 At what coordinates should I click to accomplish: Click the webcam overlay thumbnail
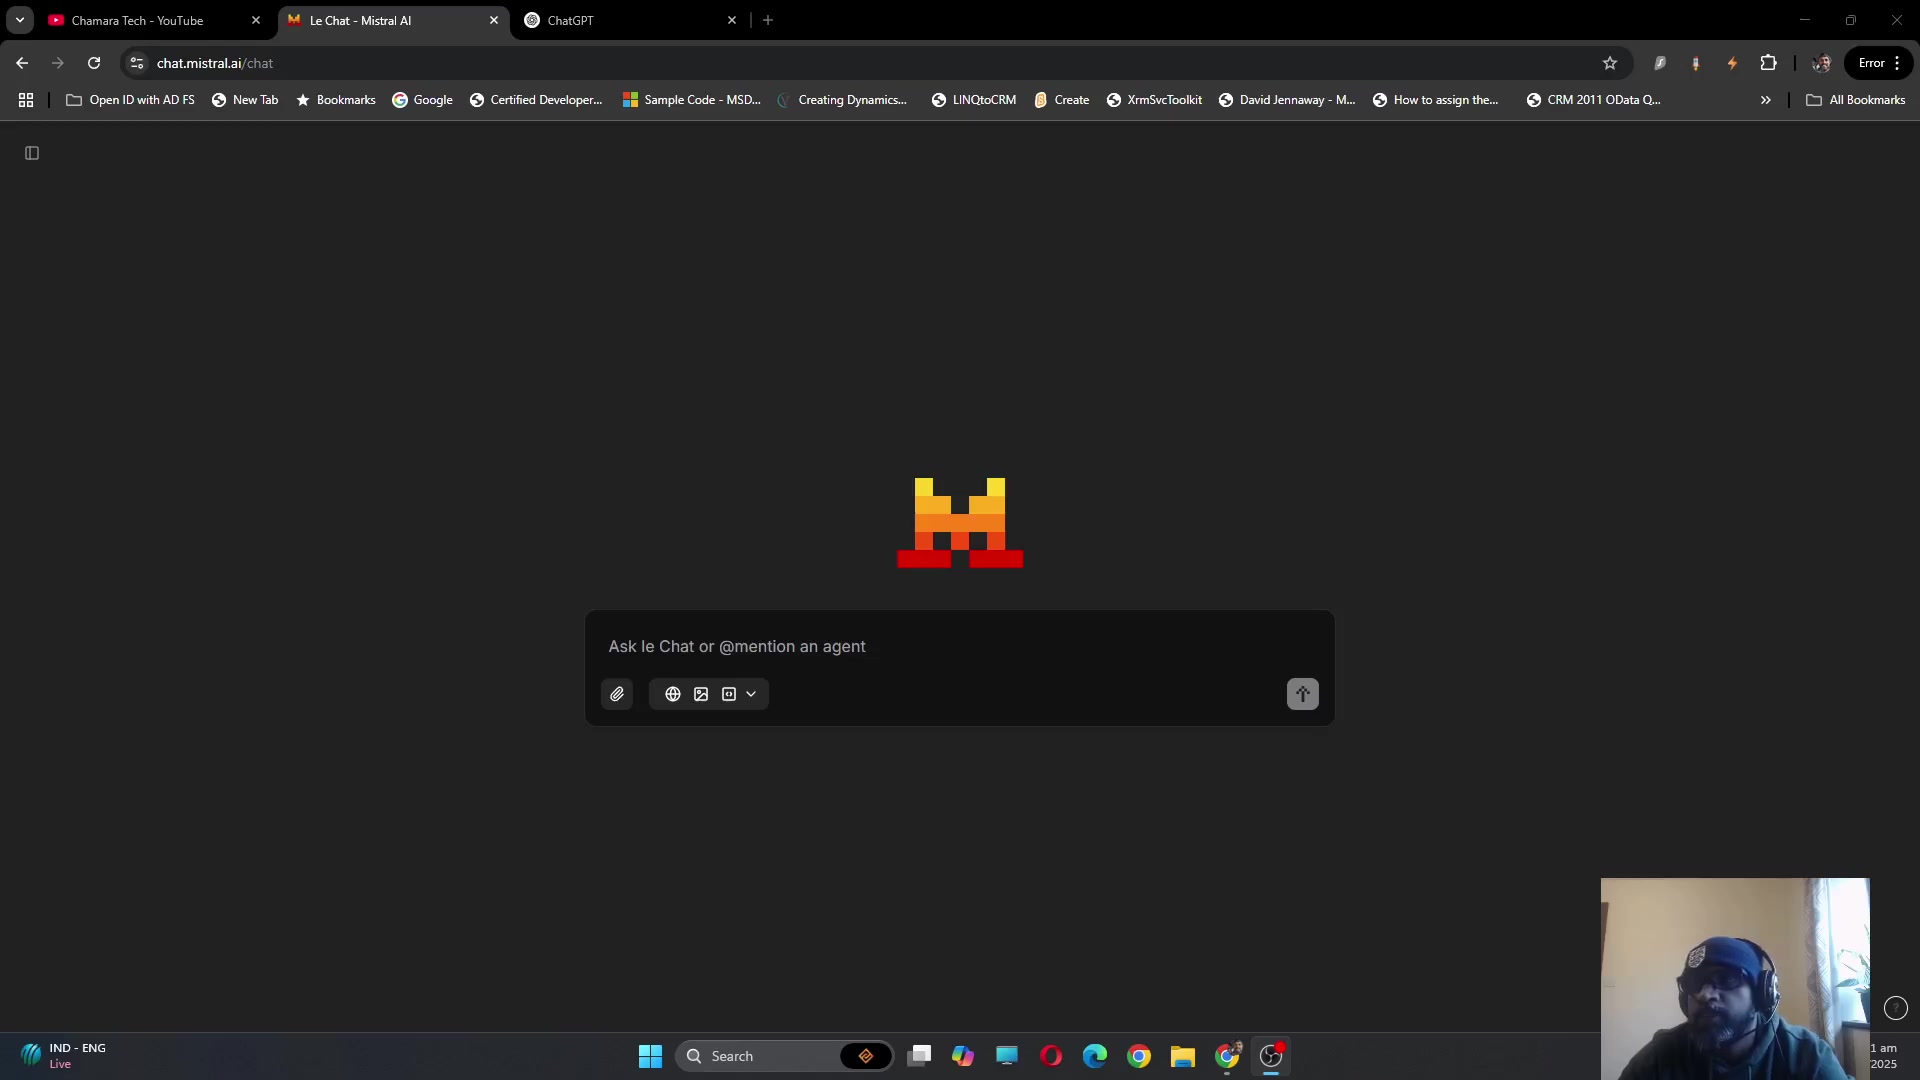(1735, 979)
